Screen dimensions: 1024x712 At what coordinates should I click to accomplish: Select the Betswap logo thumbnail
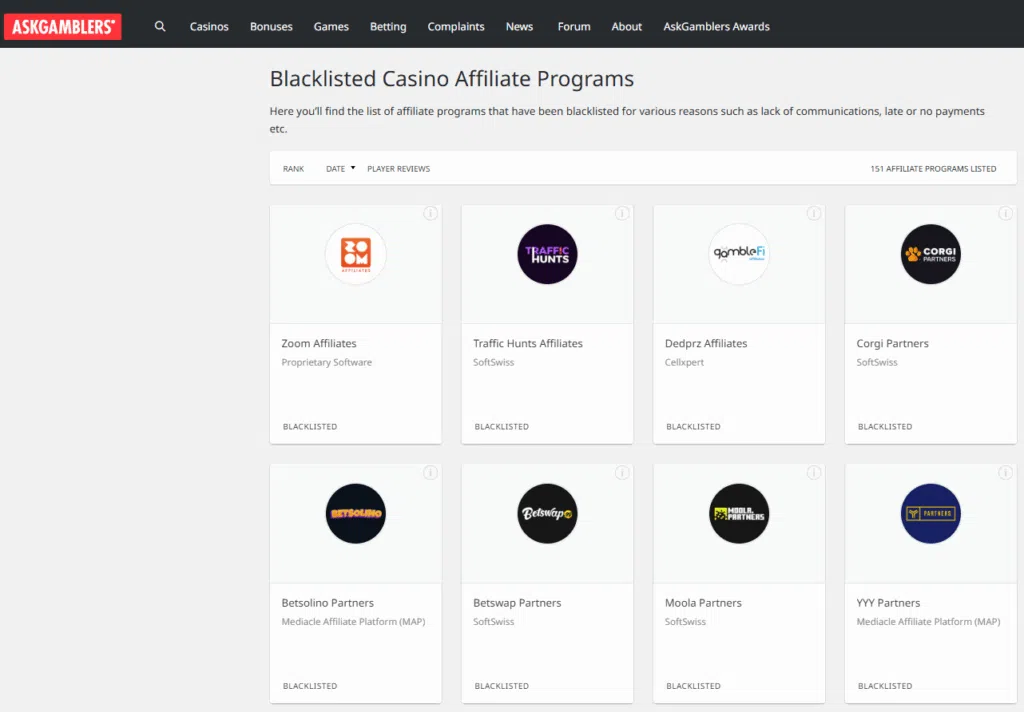[x=547, y=514]
